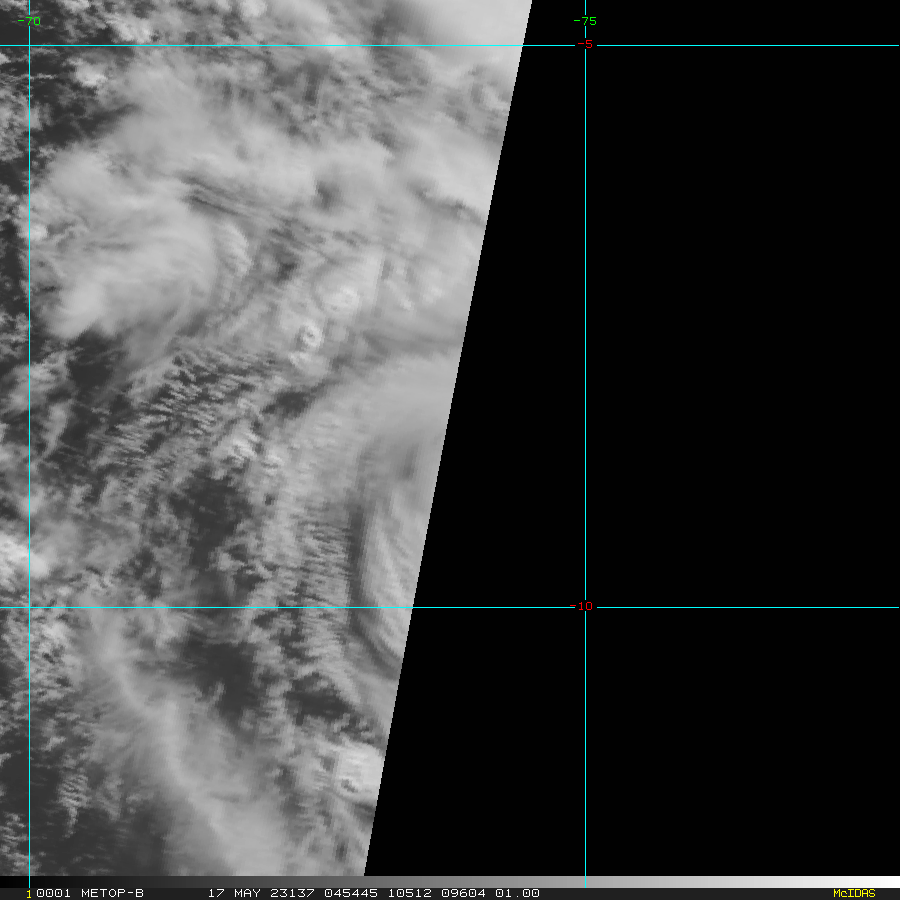Viewport: 900px width, 900px height.
Task: Click the green -75 longitude label
Action: click(x=584, y=21)
